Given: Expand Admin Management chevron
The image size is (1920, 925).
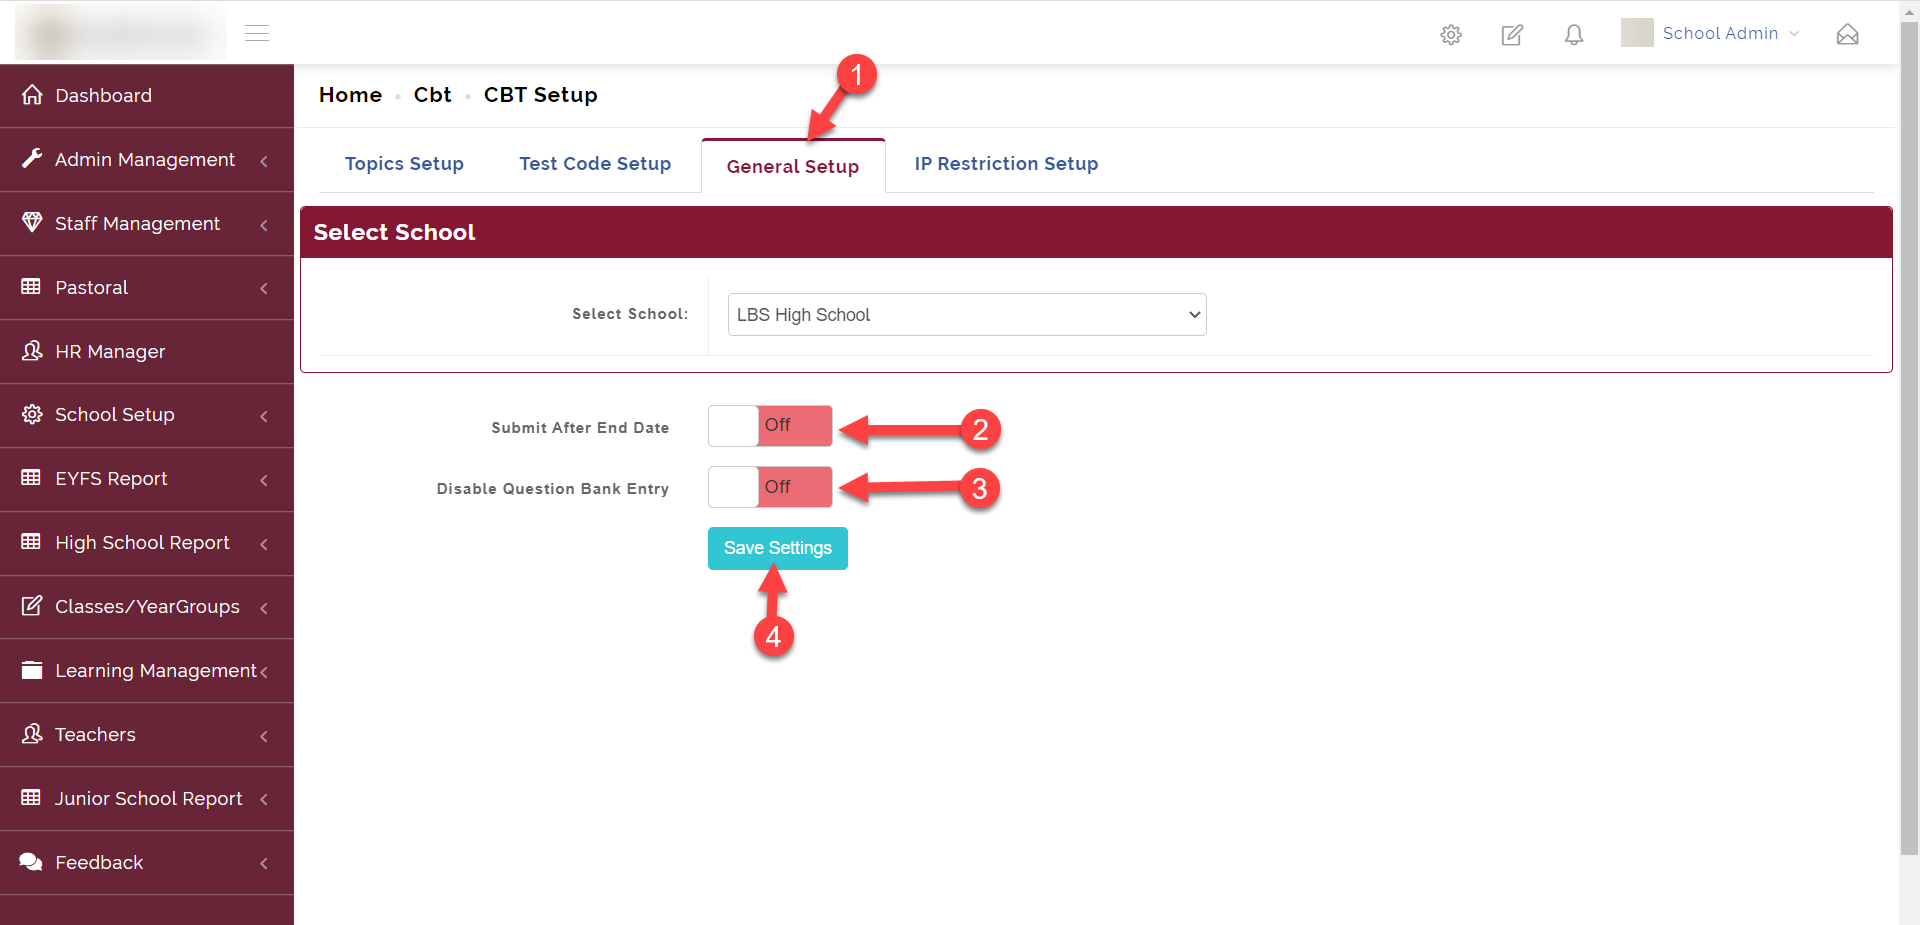Looking at the screenshot, I should 264,161.
